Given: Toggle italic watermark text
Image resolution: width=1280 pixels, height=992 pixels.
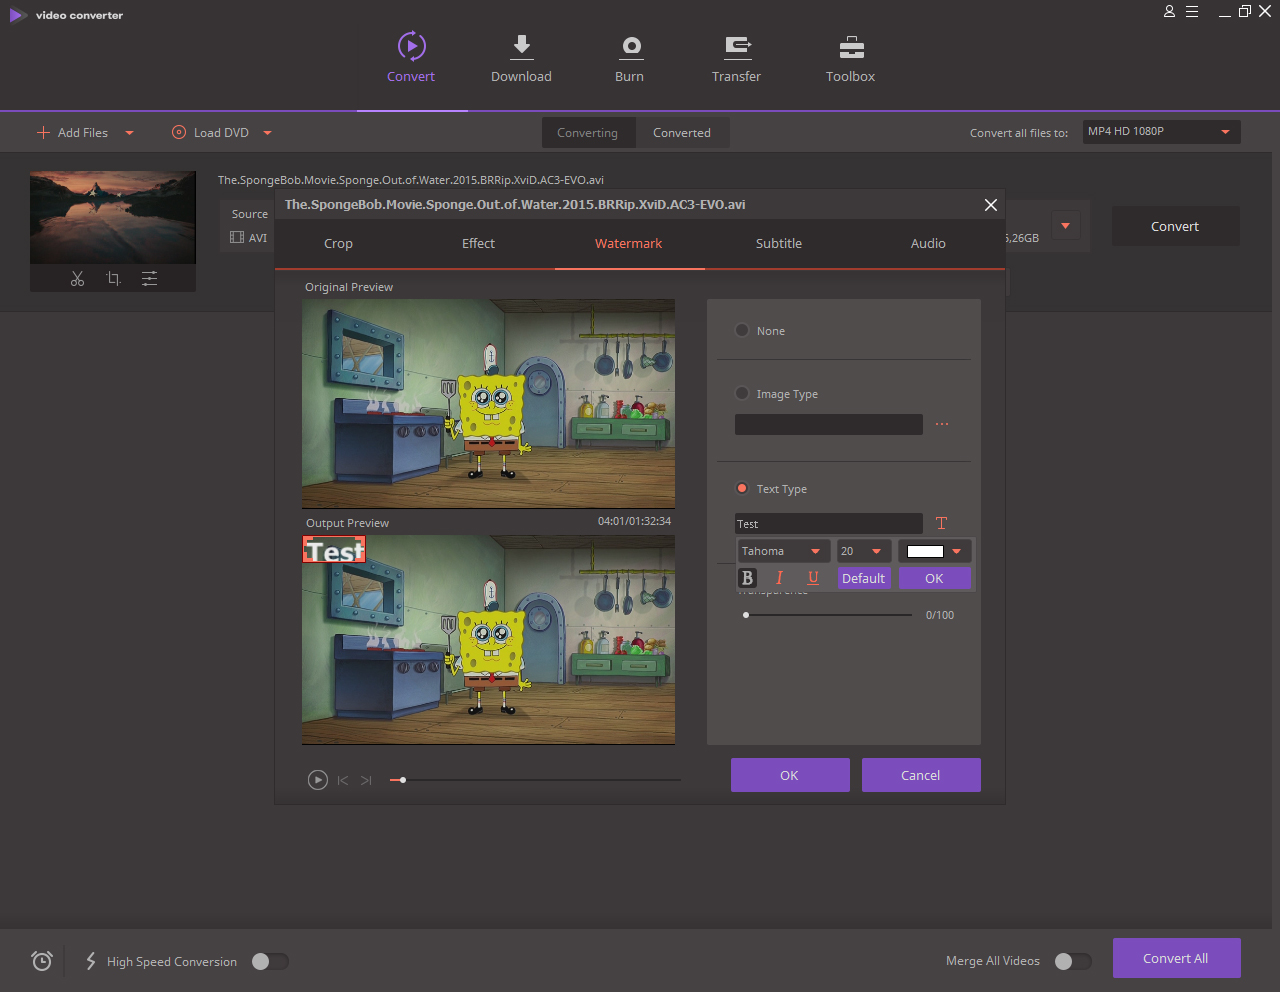Looking at the screenshot, I should tap(779, 578).
